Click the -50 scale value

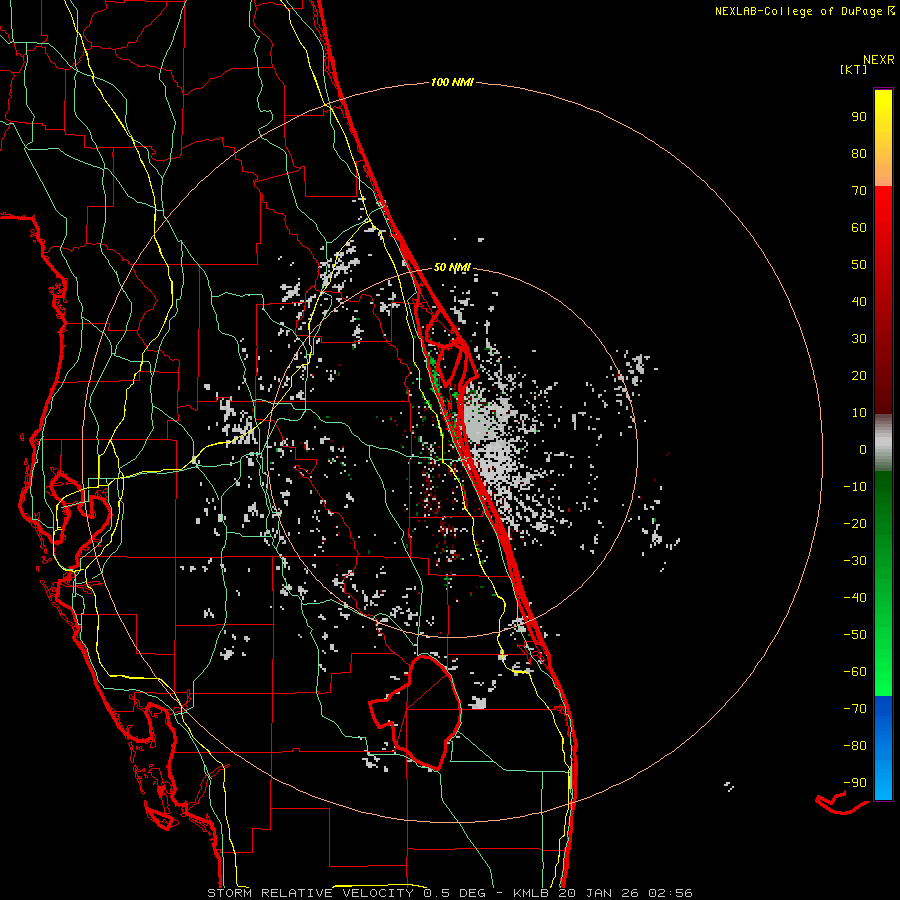855,635
